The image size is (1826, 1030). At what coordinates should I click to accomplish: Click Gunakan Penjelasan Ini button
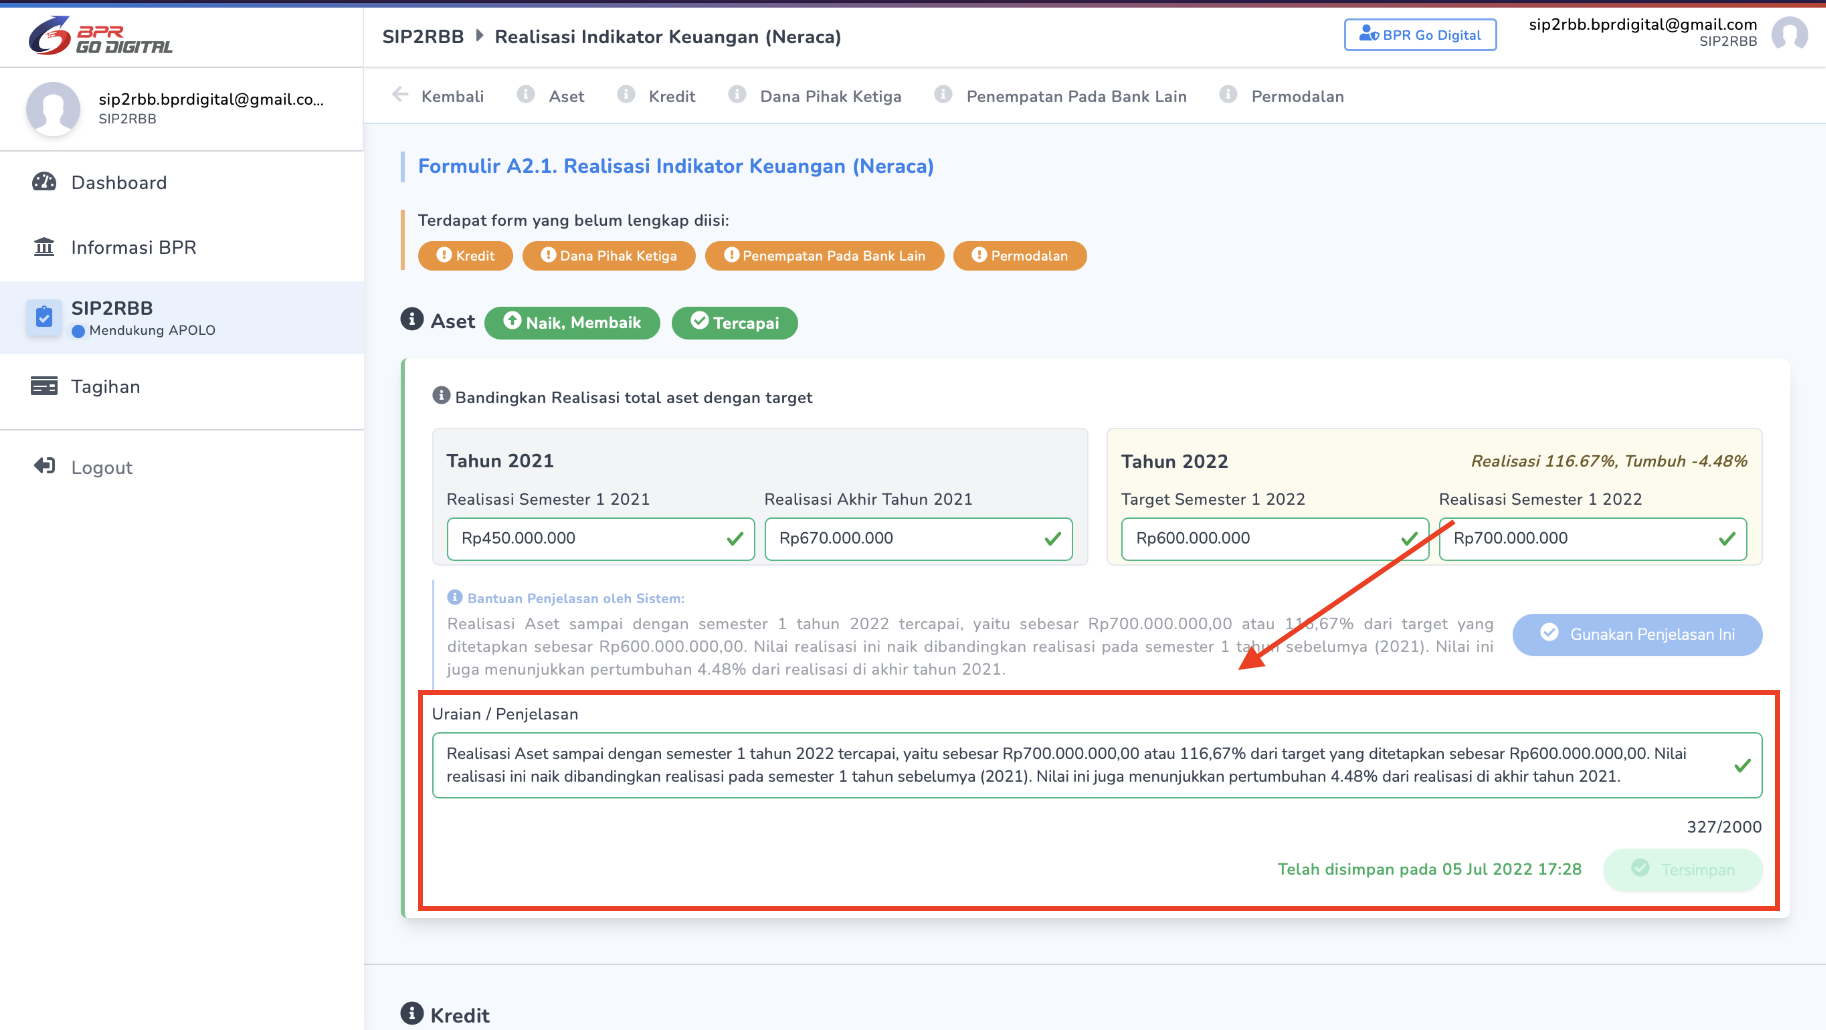tap(1637, 635)
